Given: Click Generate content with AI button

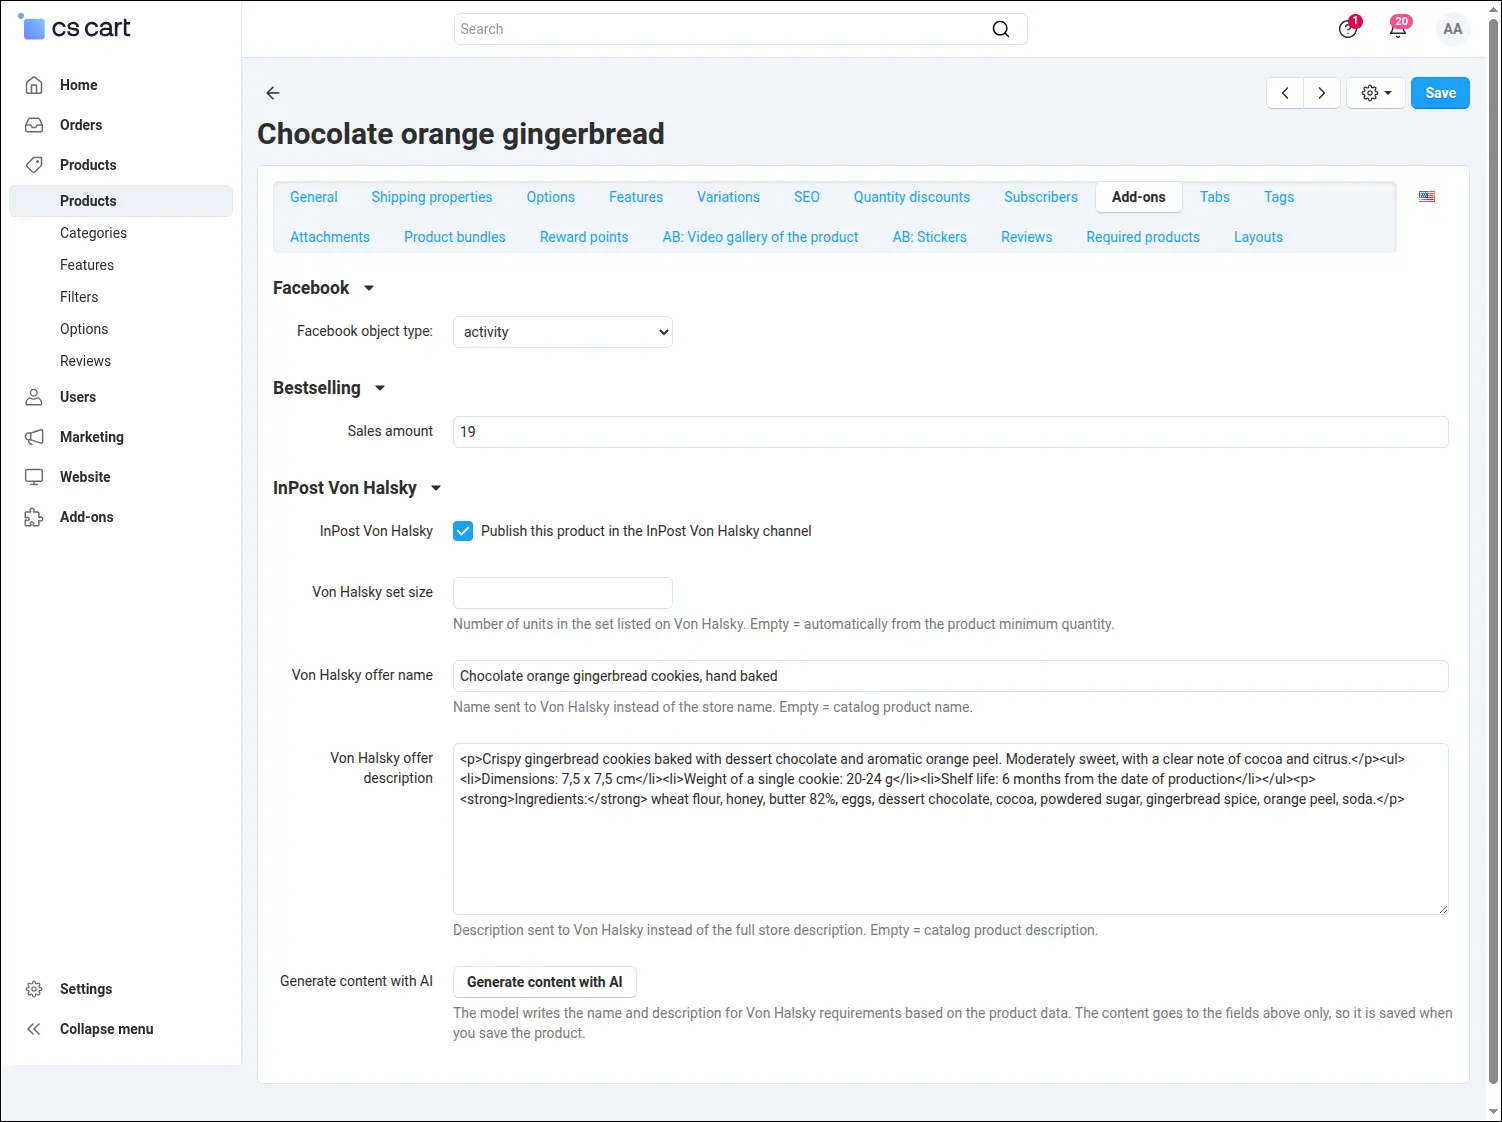Looking at the screenshot, I should click(545, 982).
